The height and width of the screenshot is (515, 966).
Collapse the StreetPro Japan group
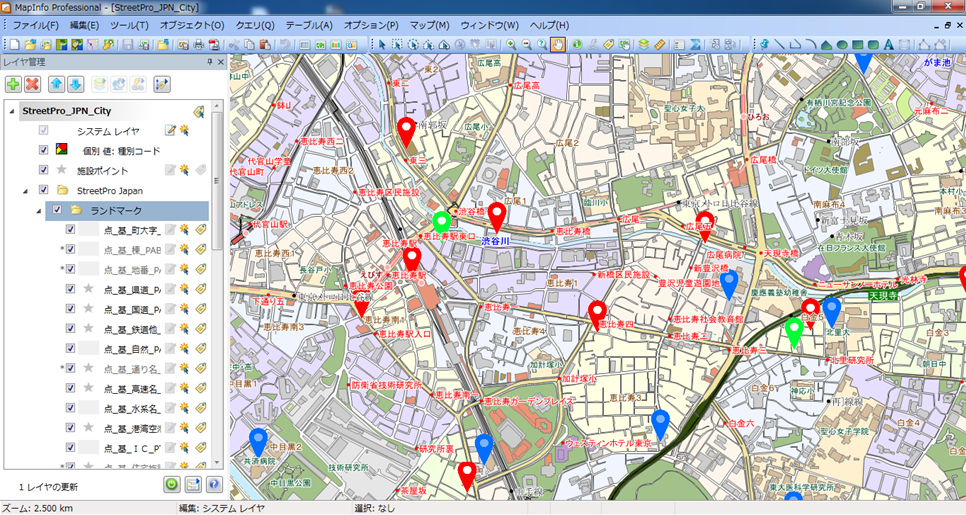(26, 191)
